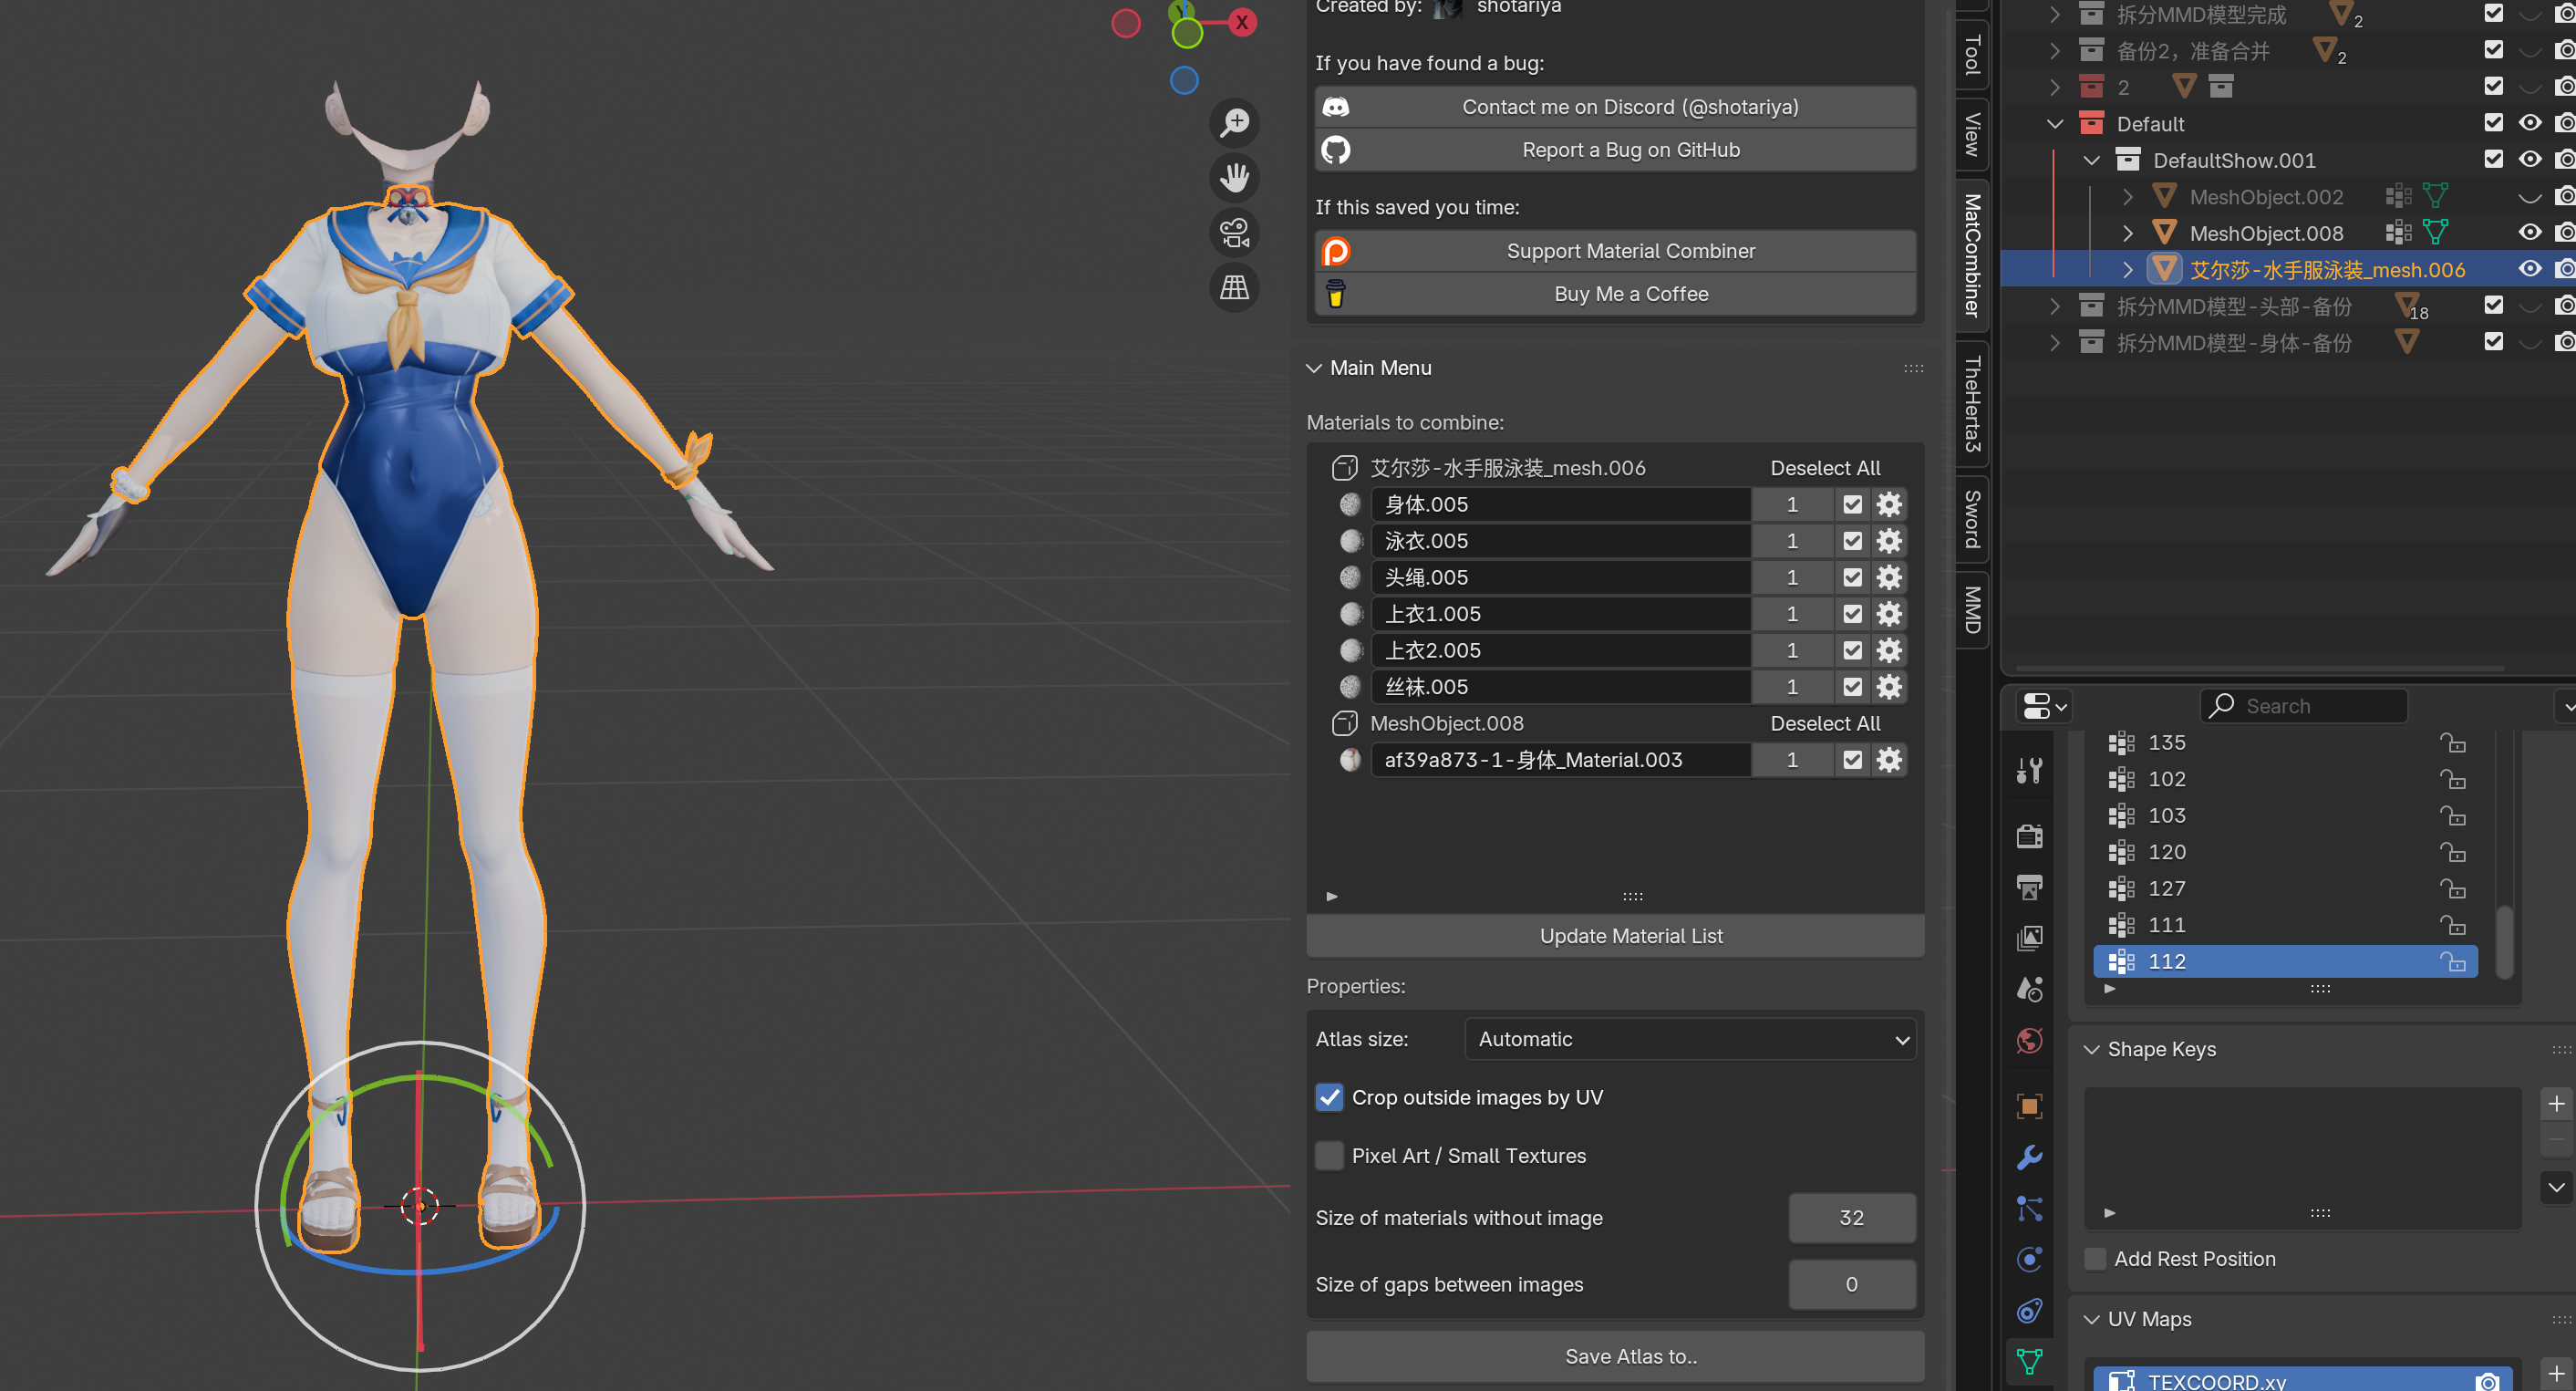2576x1391 pixels.
Task: Open the Tool properties tab icon
Action: coord(2029,771)
